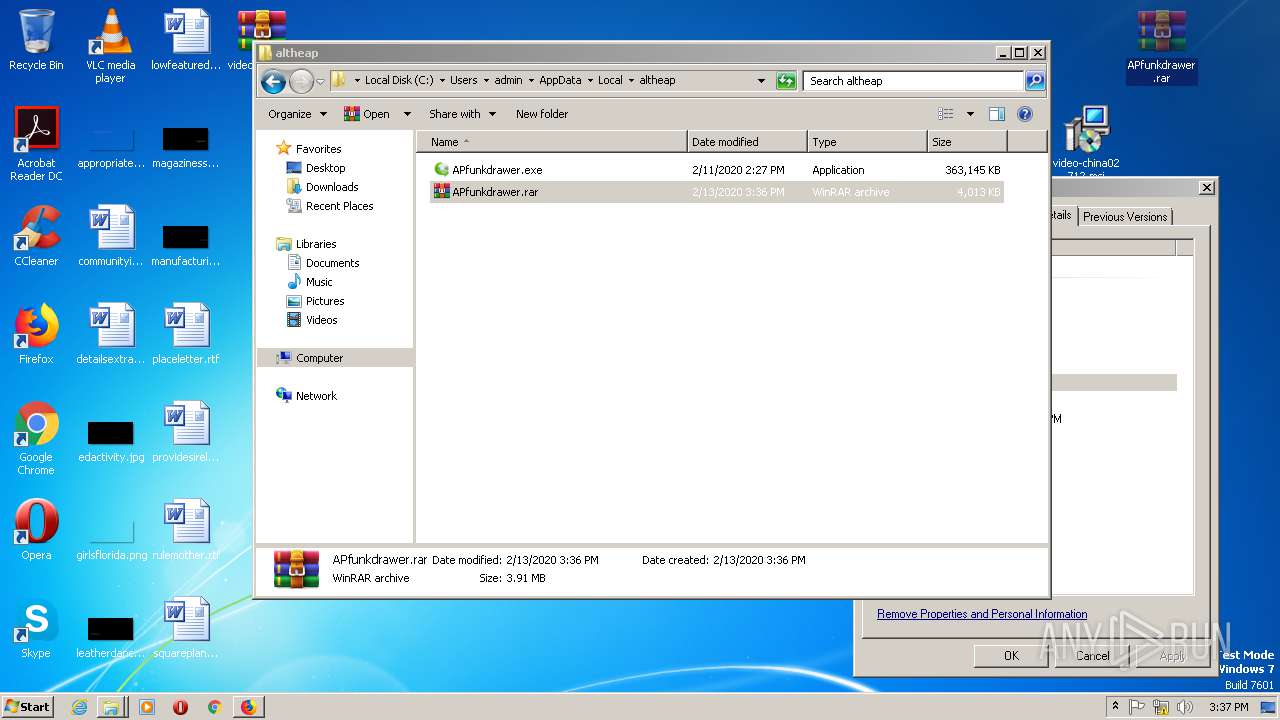Click the taskbar clock showing 3:37 PM

(x=1229, y=707)
